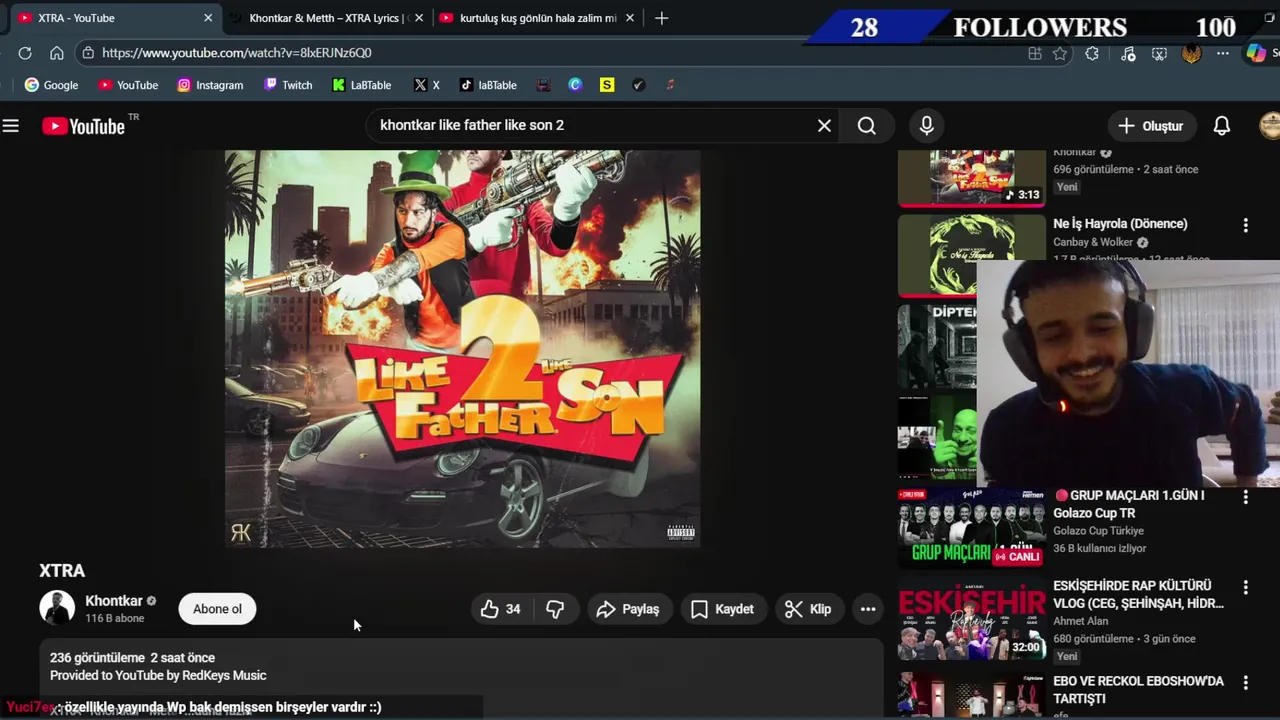Open the browser settings and more menu
The image size is (1280, 720).
click(1223, 54)
